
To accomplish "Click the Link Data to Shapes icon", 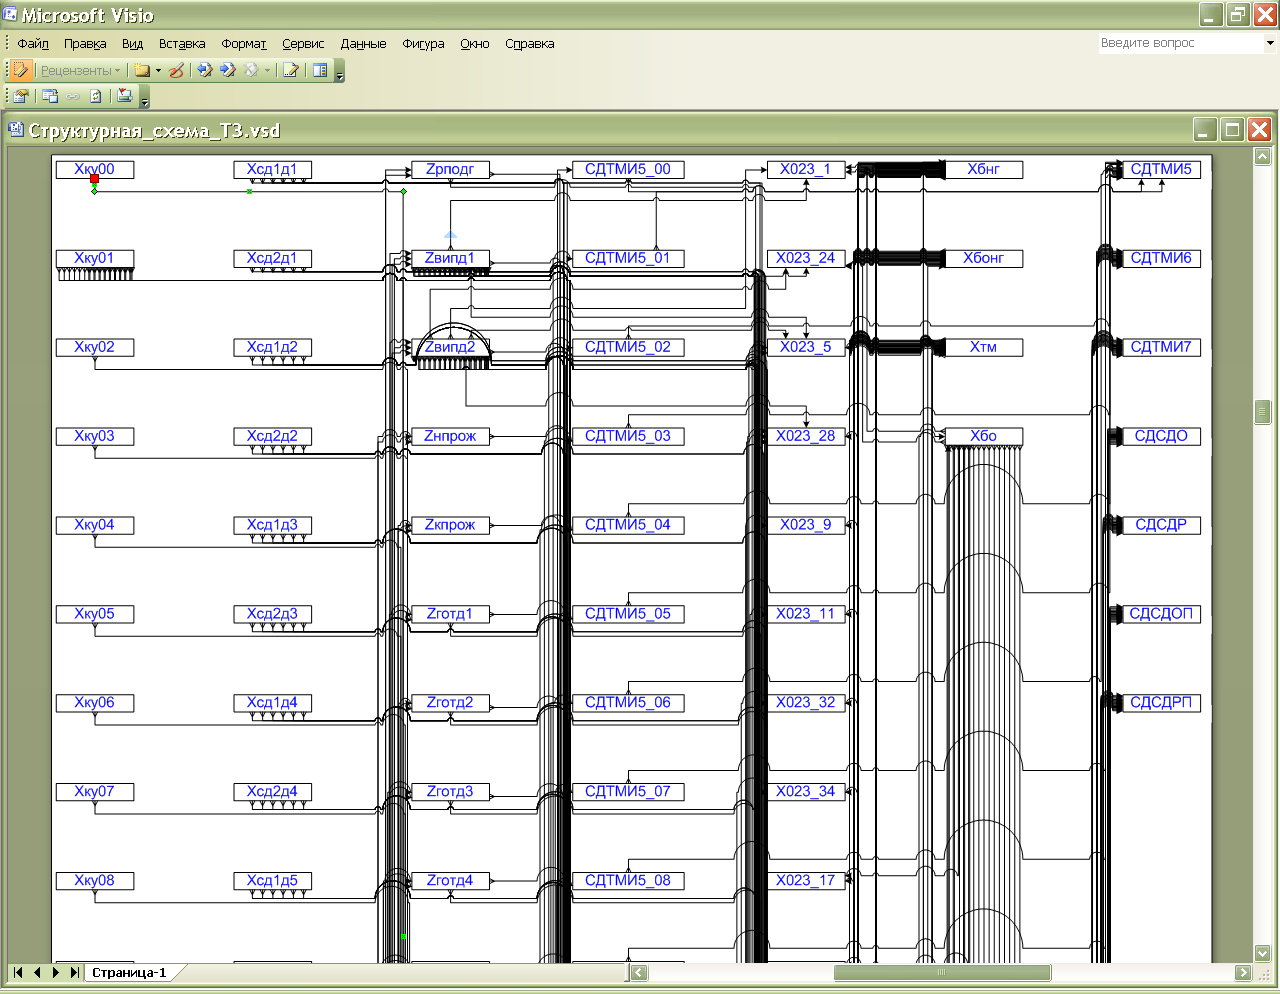I will [x=21, y=96].
